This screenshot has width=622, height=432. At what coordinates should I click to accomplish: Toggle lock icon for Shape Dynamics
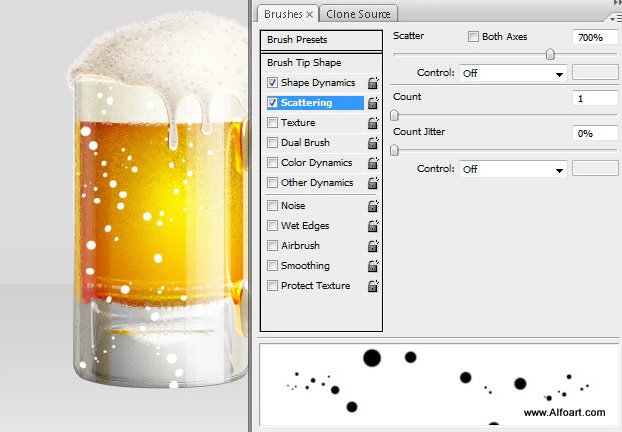click(372, 83)
